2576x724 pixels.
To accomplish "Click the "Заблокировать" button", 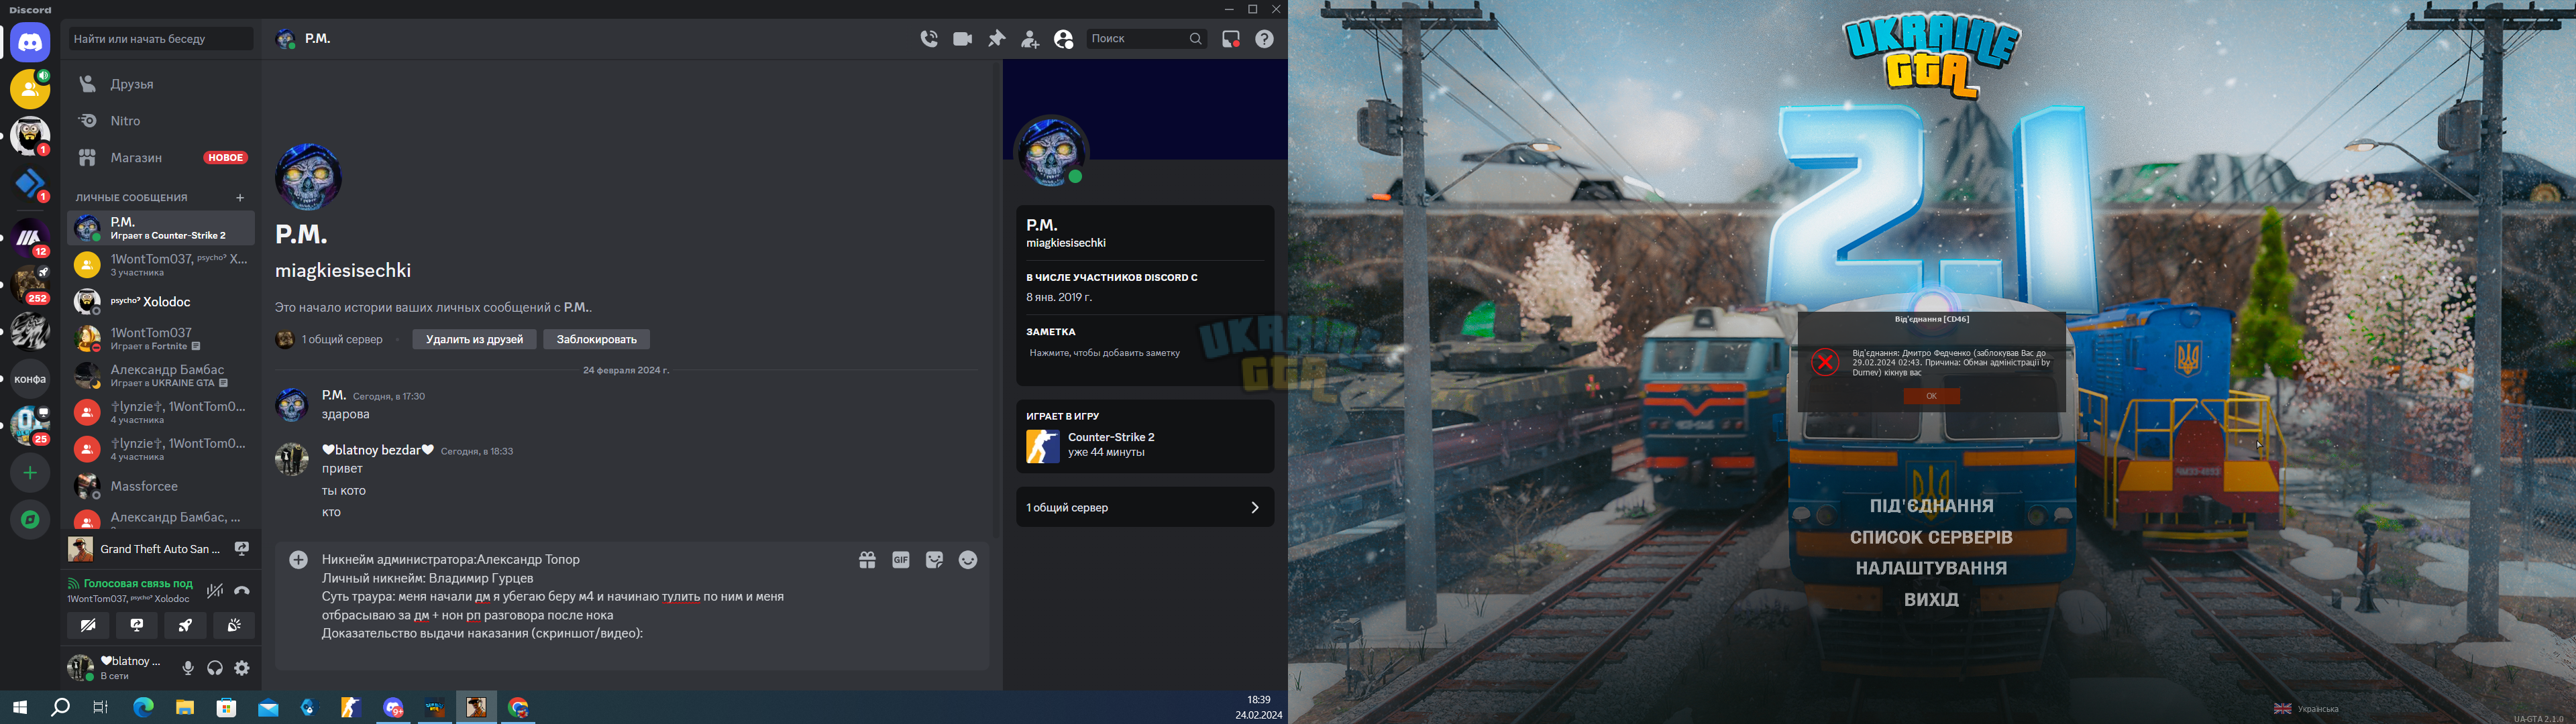I will (597, 340).
